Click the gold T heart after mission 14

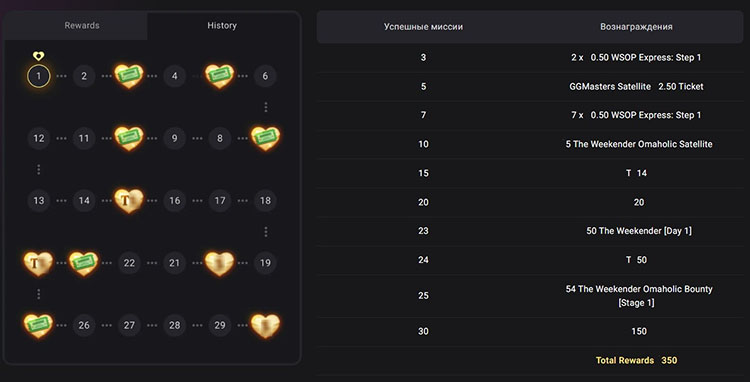click(129, 200)
